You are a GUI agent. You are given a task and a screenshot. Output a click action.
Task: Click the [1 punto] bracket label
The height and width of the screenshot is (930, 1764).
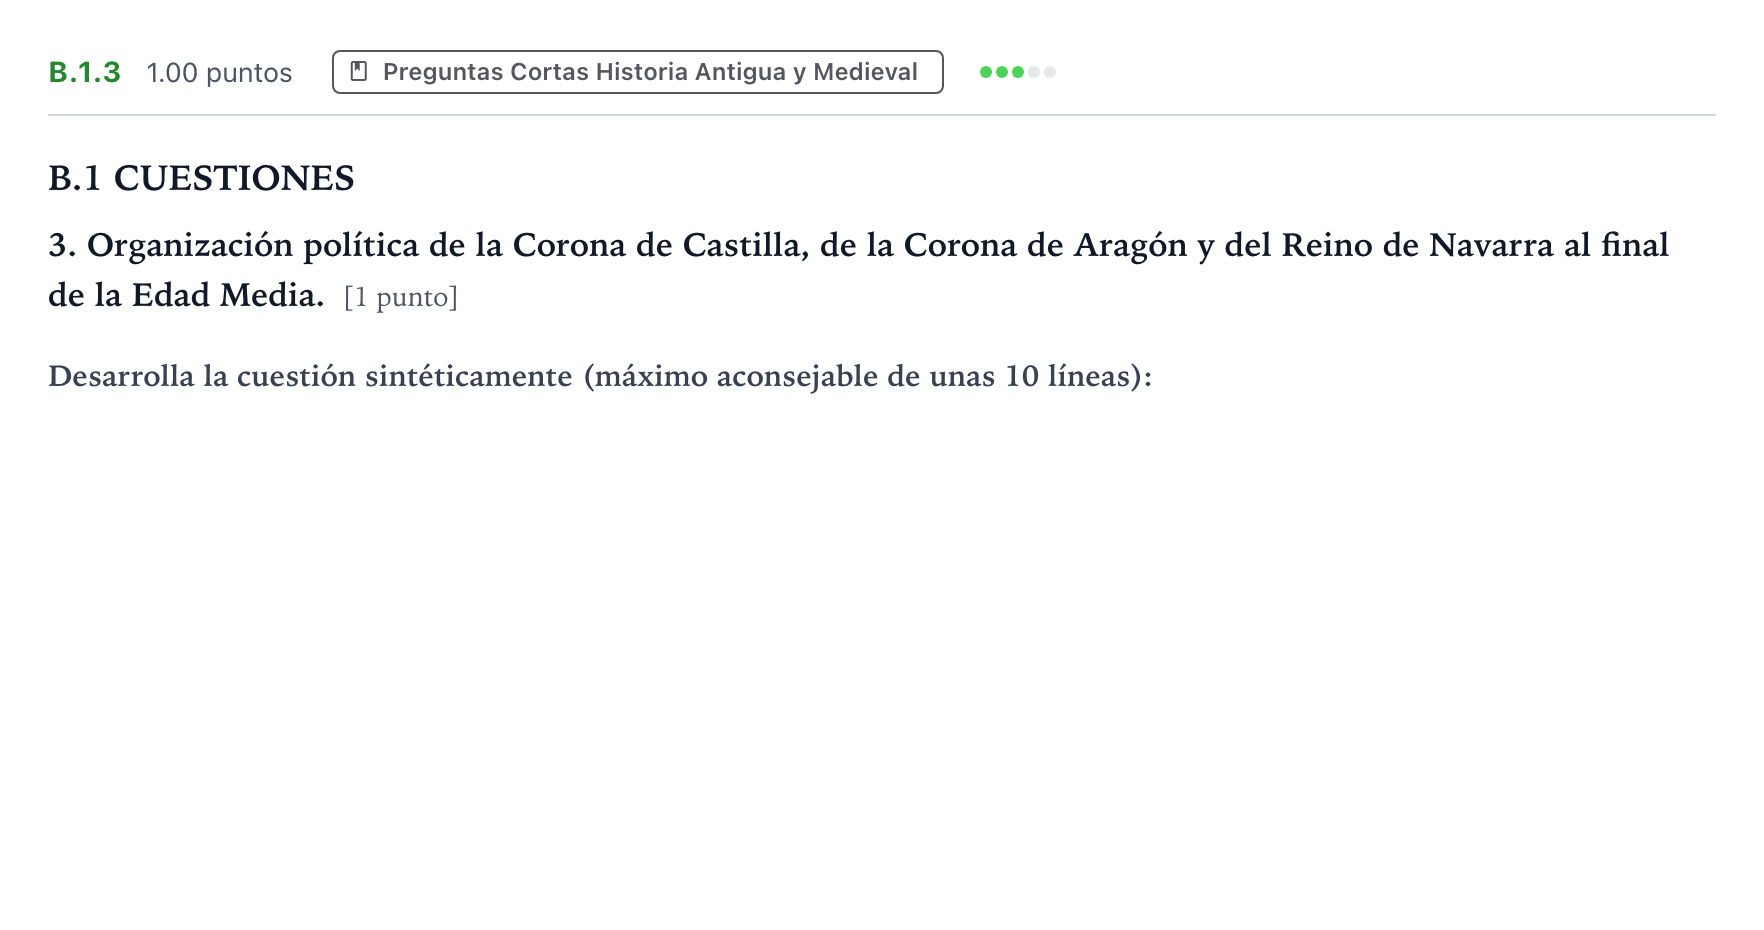point(400,297)
